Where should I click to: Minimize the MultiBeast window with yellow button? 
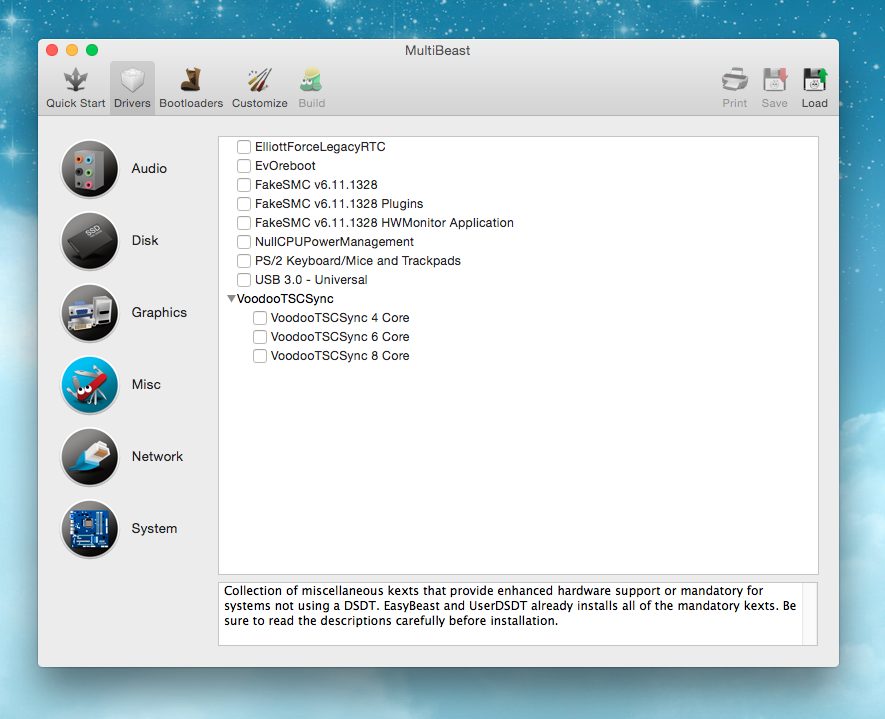point(72,50)
